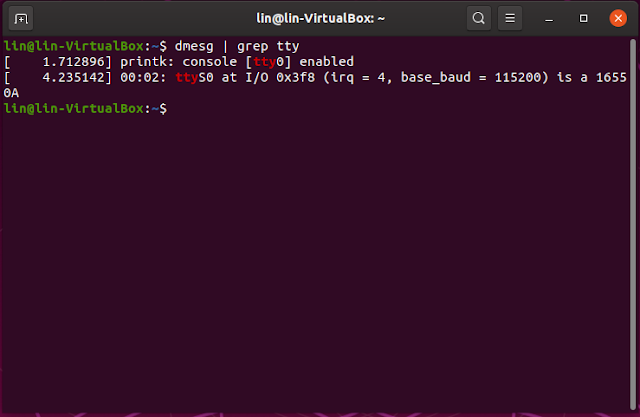Click the window title lin@lin-VirtualBox: ~
The width and height of the screenshot is (640, 417).
pyautogui.click(x=320, y=18)
